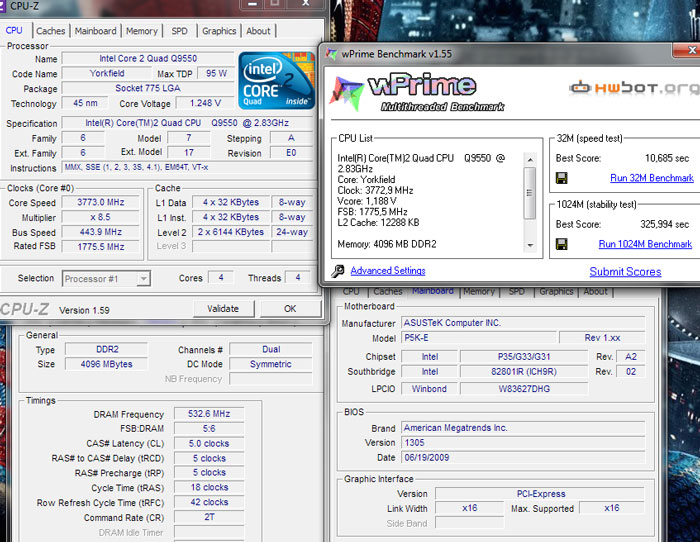700x542 pixels.
Task: Open Advanced Settings link in wPrime
Action: pyautogui.click(x=388, y=271)
